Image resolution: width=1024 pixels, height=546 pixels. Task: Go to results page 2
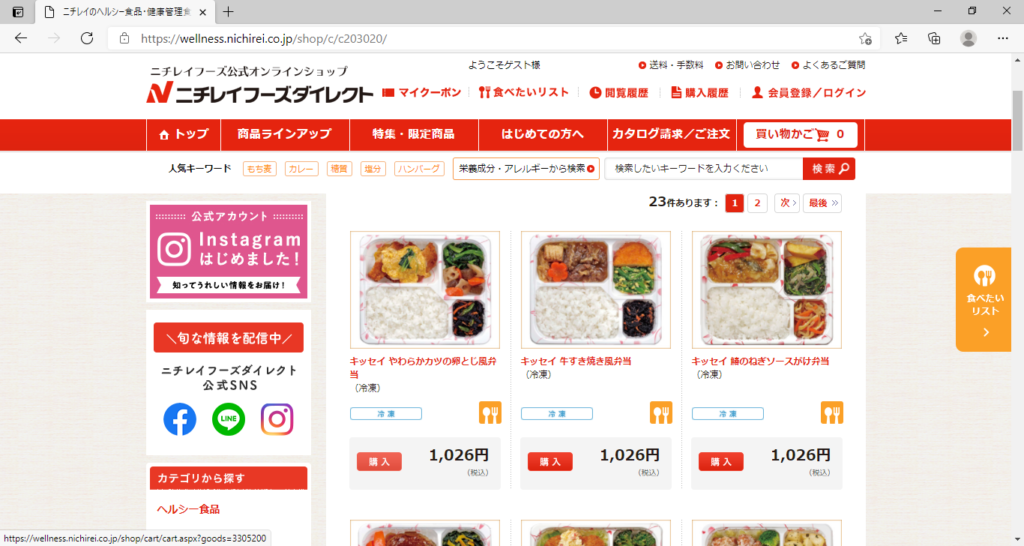[x=758, y=203]
